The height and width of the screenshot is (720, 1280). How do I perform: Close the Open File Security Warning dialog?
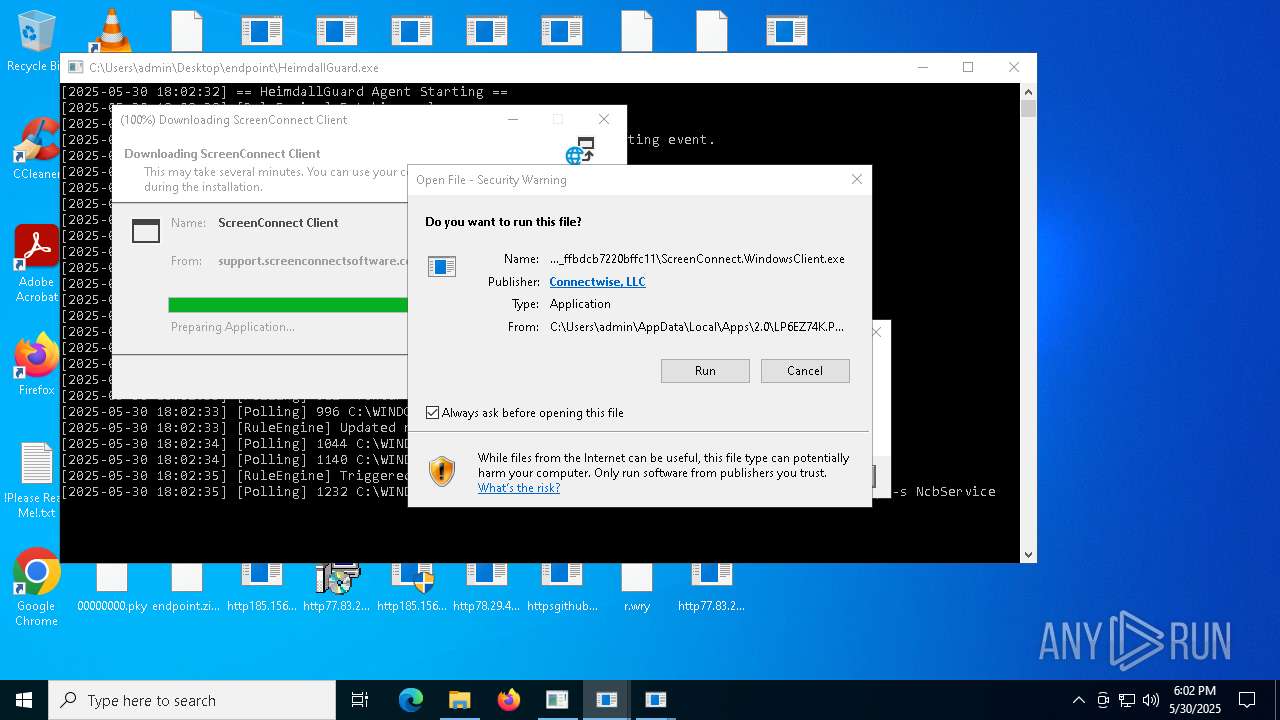click(856, 180)
